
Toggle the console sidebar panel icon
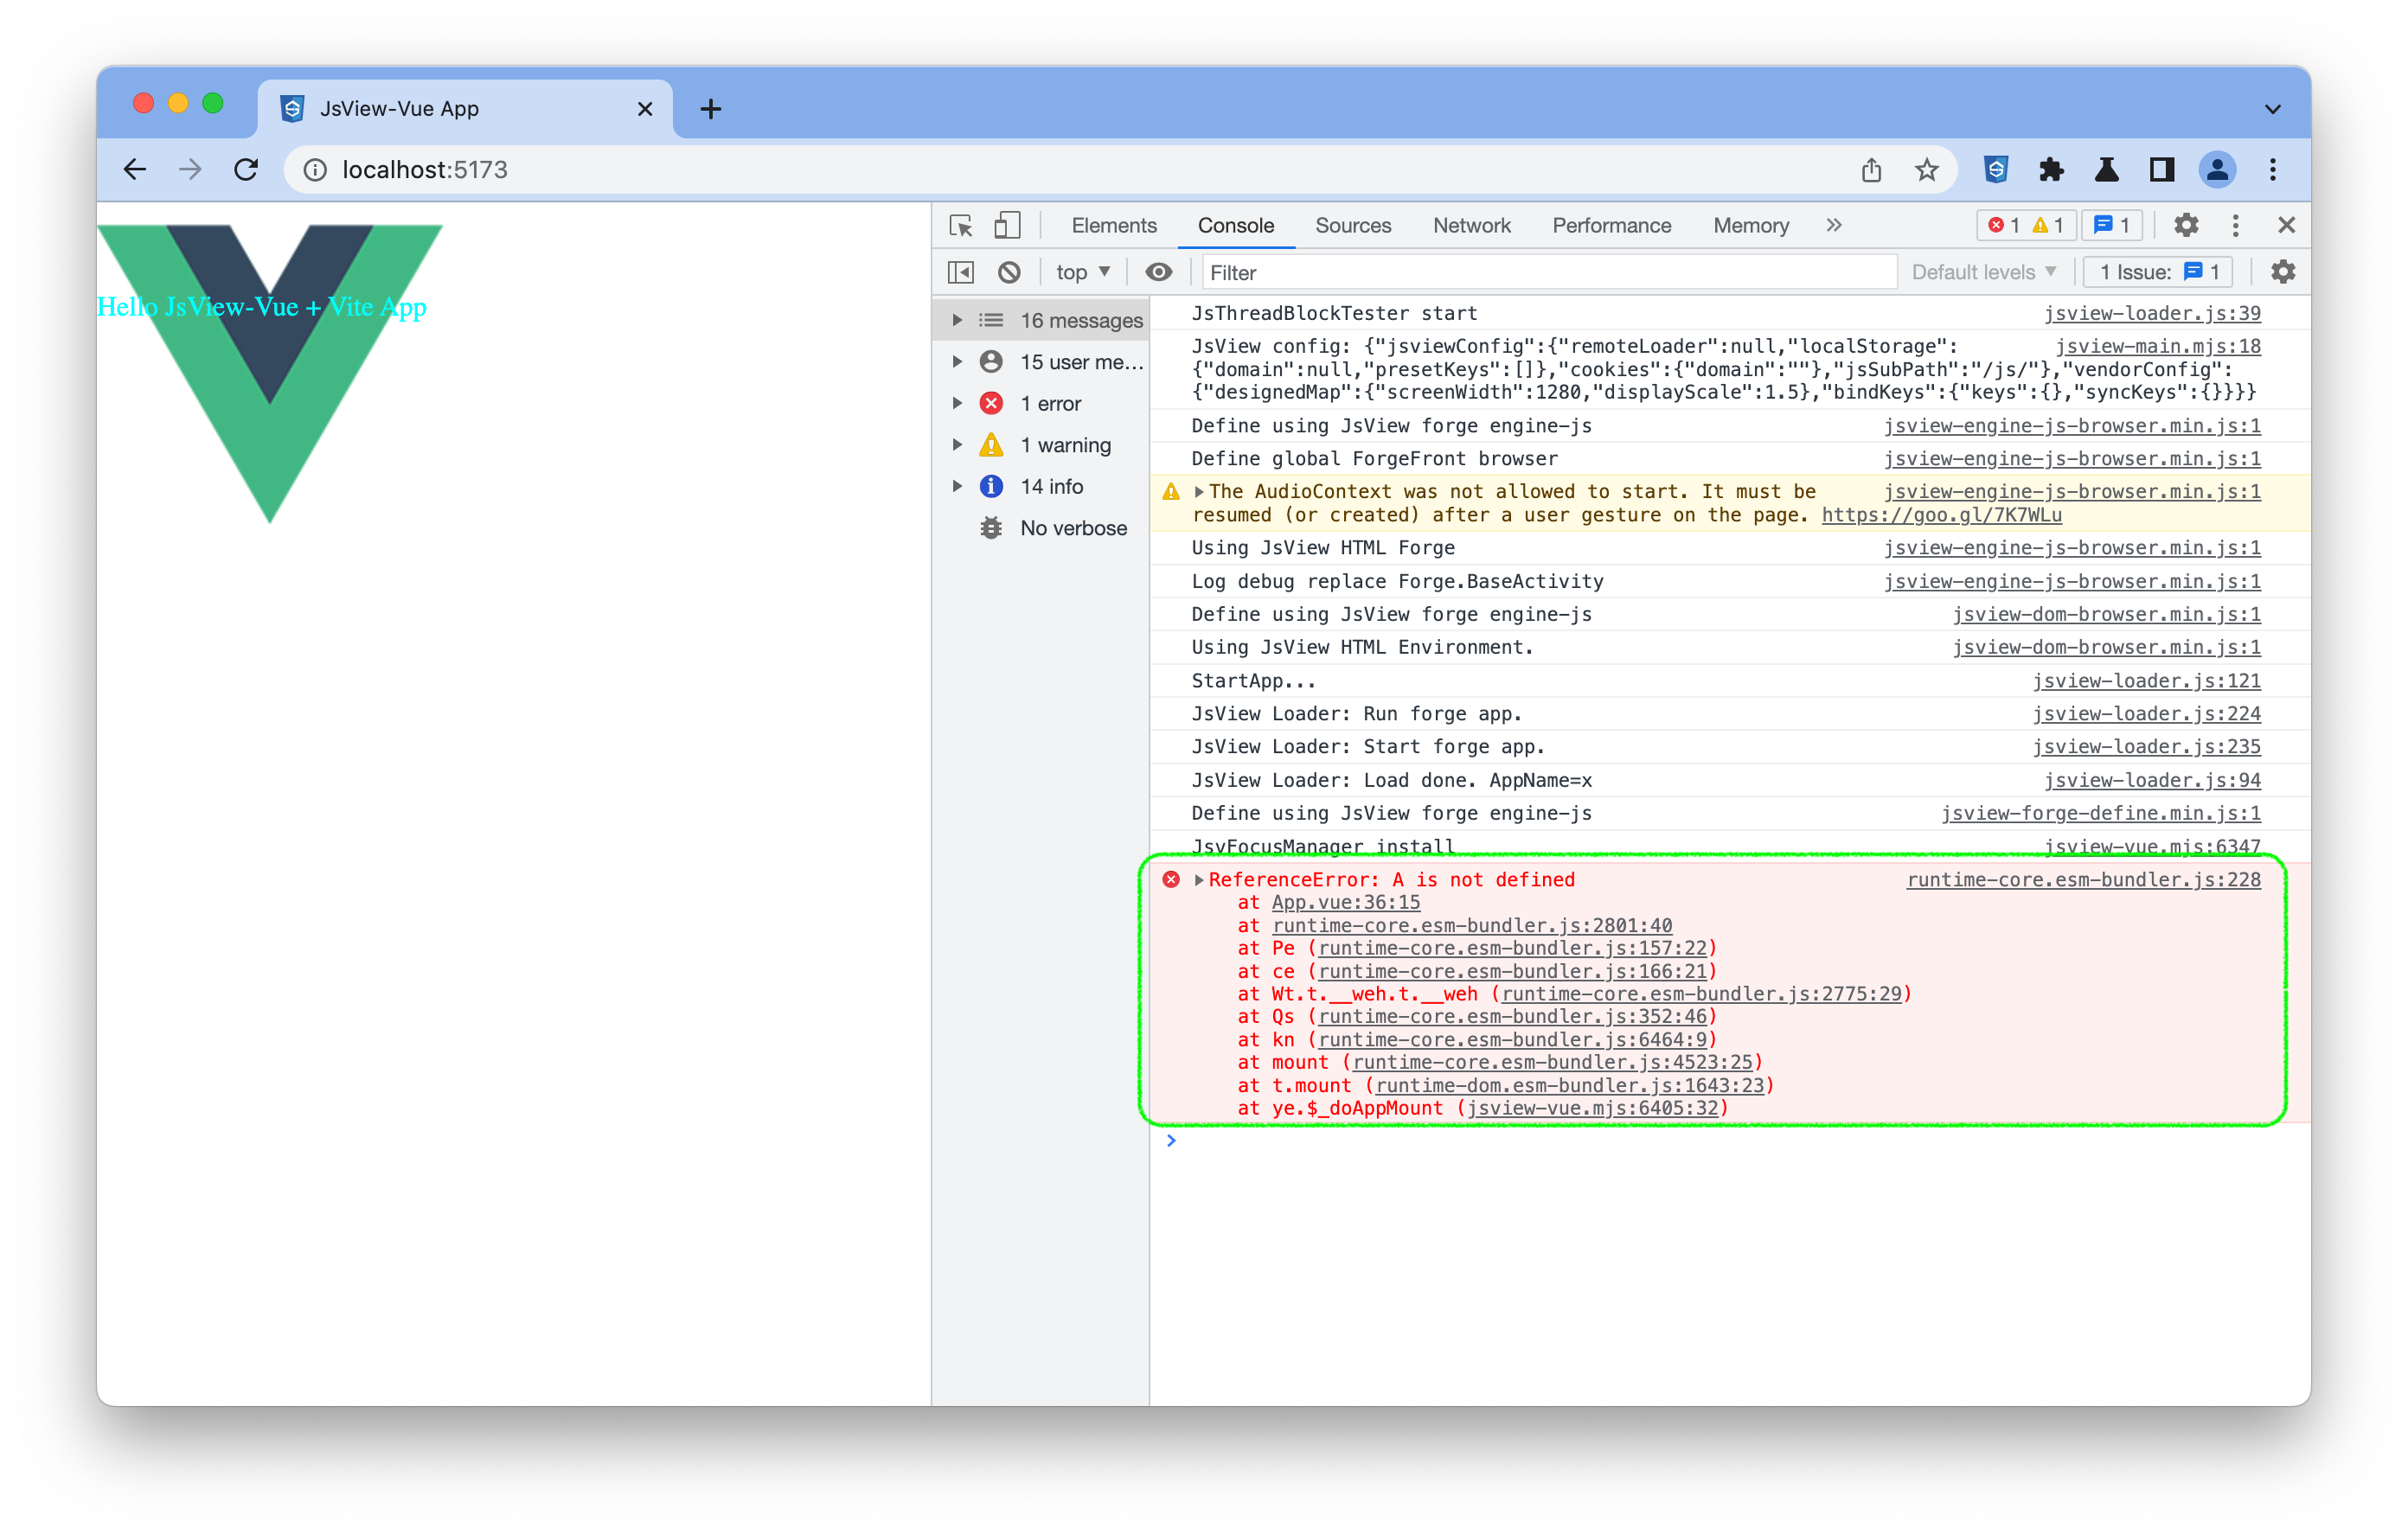(960, 272)
